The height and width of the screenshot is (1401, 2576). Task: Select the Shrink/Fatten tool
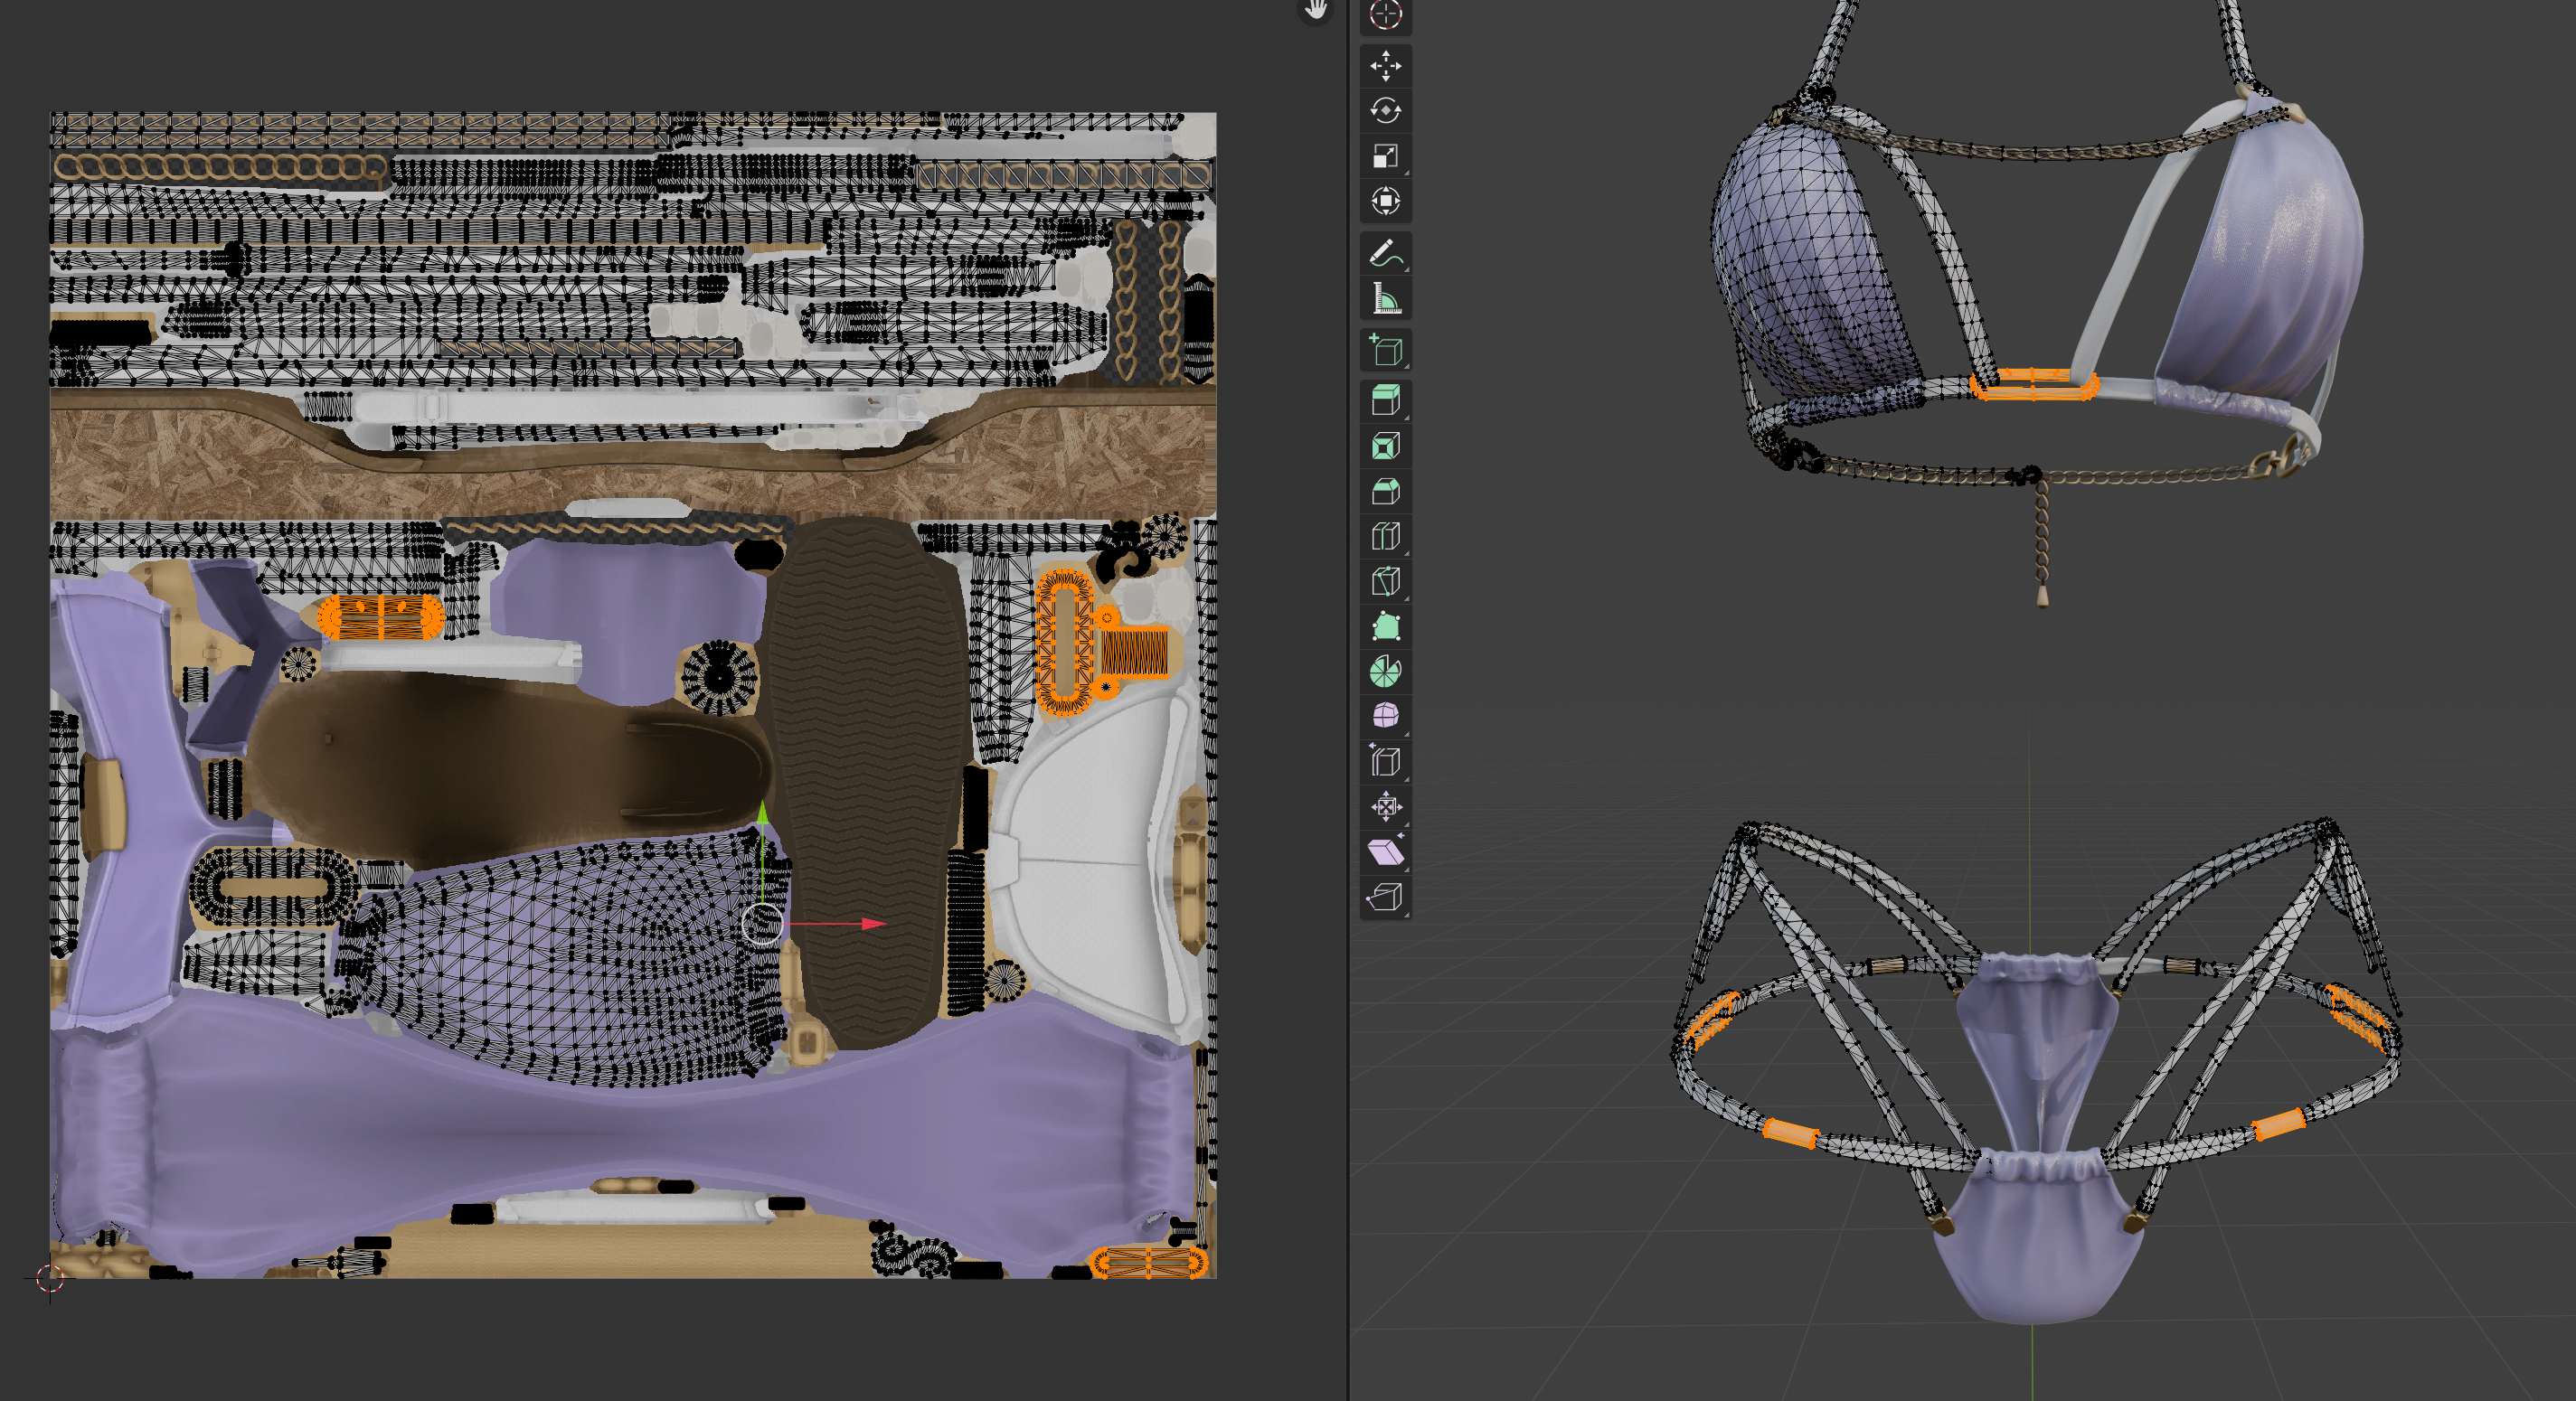click(x=1385, y=806)
